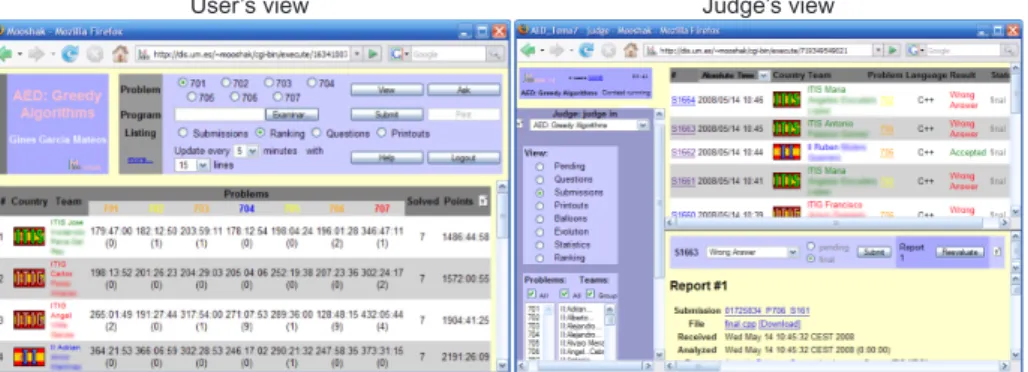
Task: Open lines count dropdown showing 15
Action: pyautogui.click(x=192, y=165)
